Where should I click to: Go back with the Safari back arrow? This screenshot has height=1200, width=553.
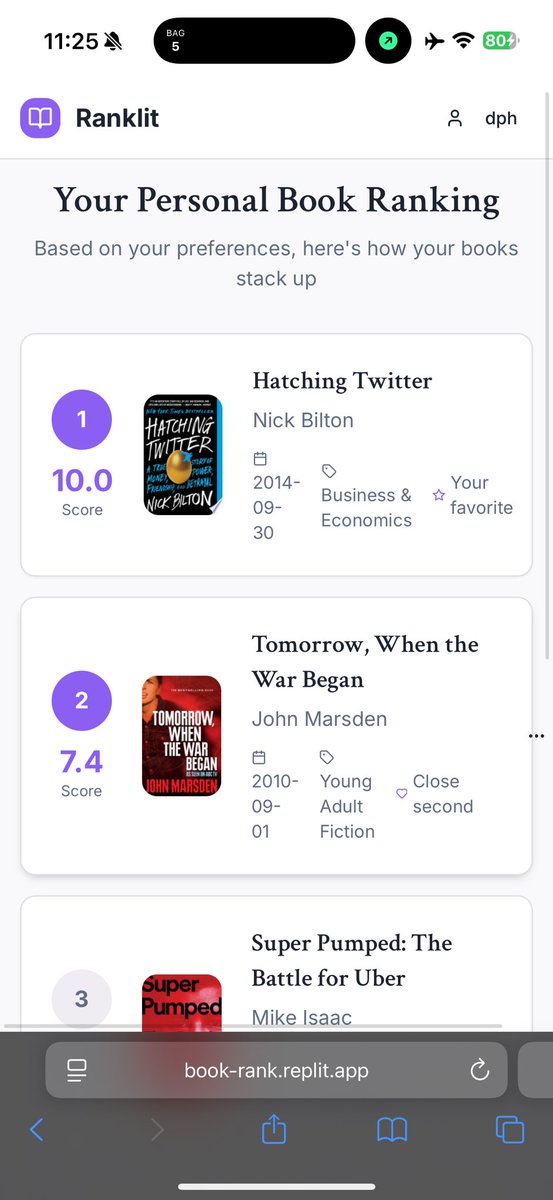[x=37, y=1130]
